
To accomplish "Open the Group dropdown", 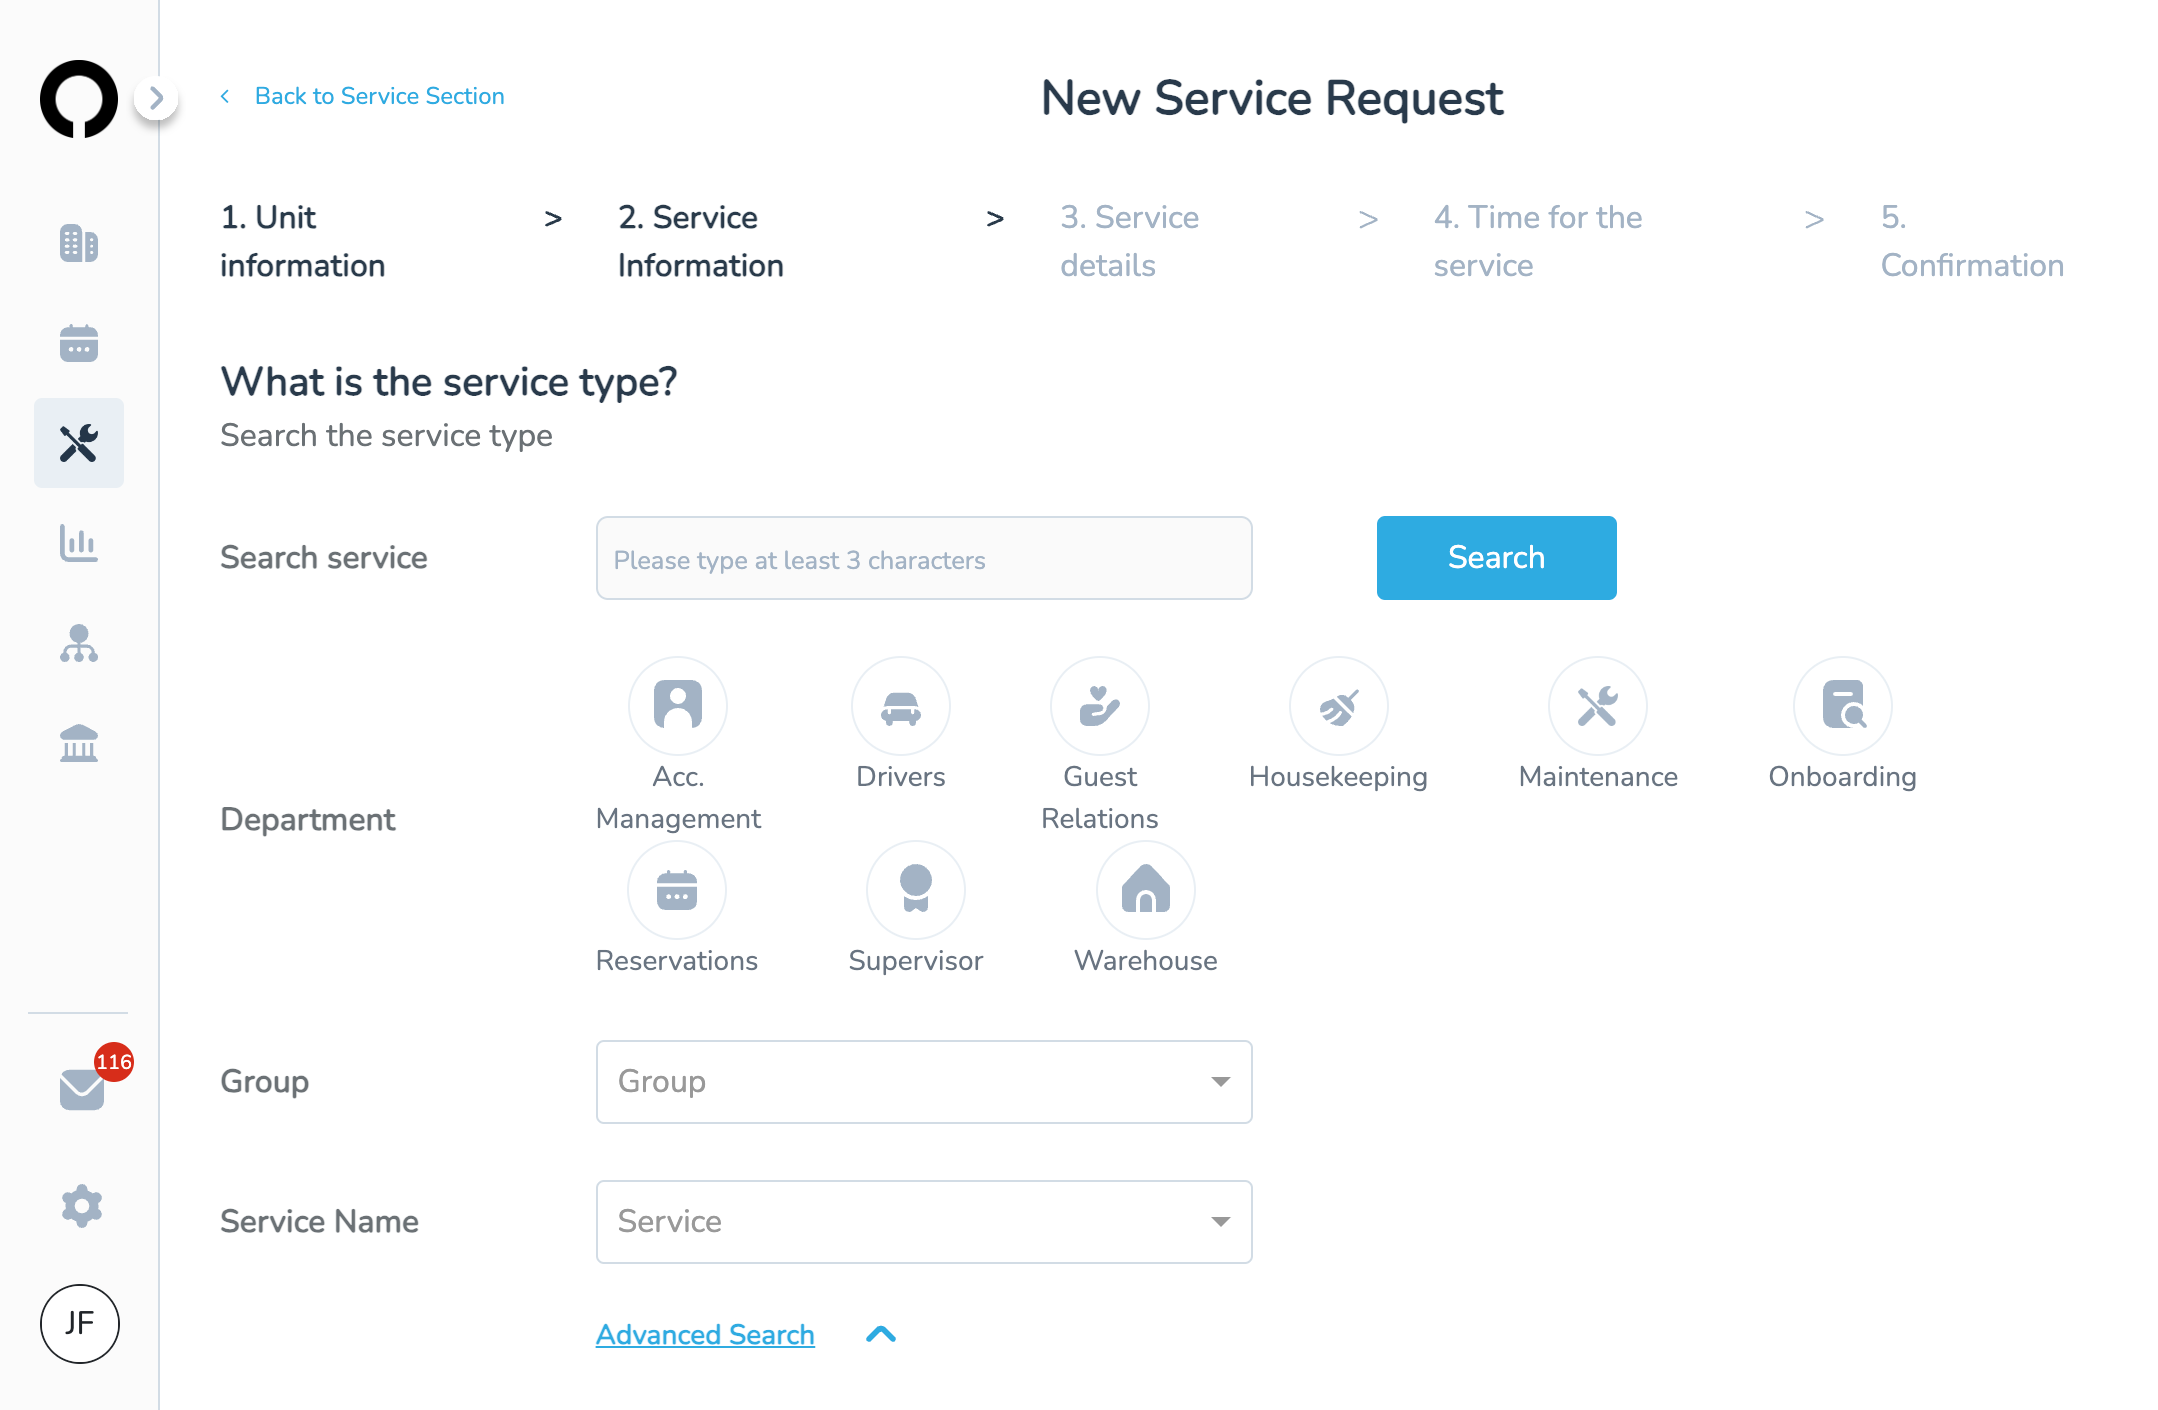I will pos(924,1082).
